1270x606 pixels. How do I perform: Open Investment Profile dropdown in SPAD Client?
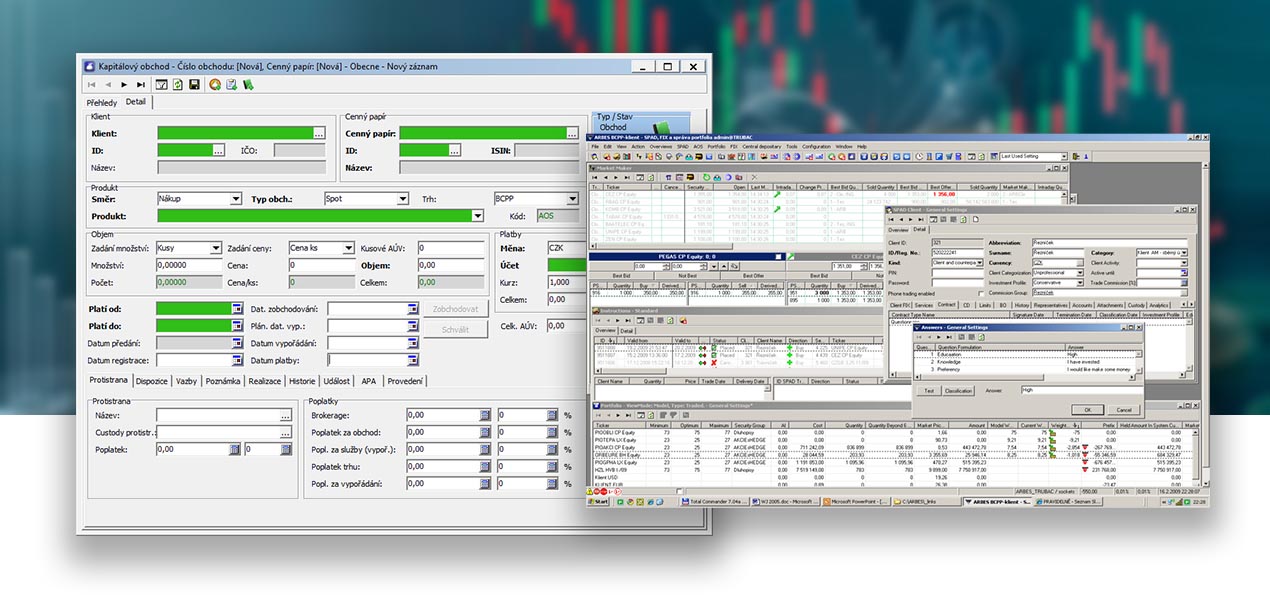(1081, 283)
